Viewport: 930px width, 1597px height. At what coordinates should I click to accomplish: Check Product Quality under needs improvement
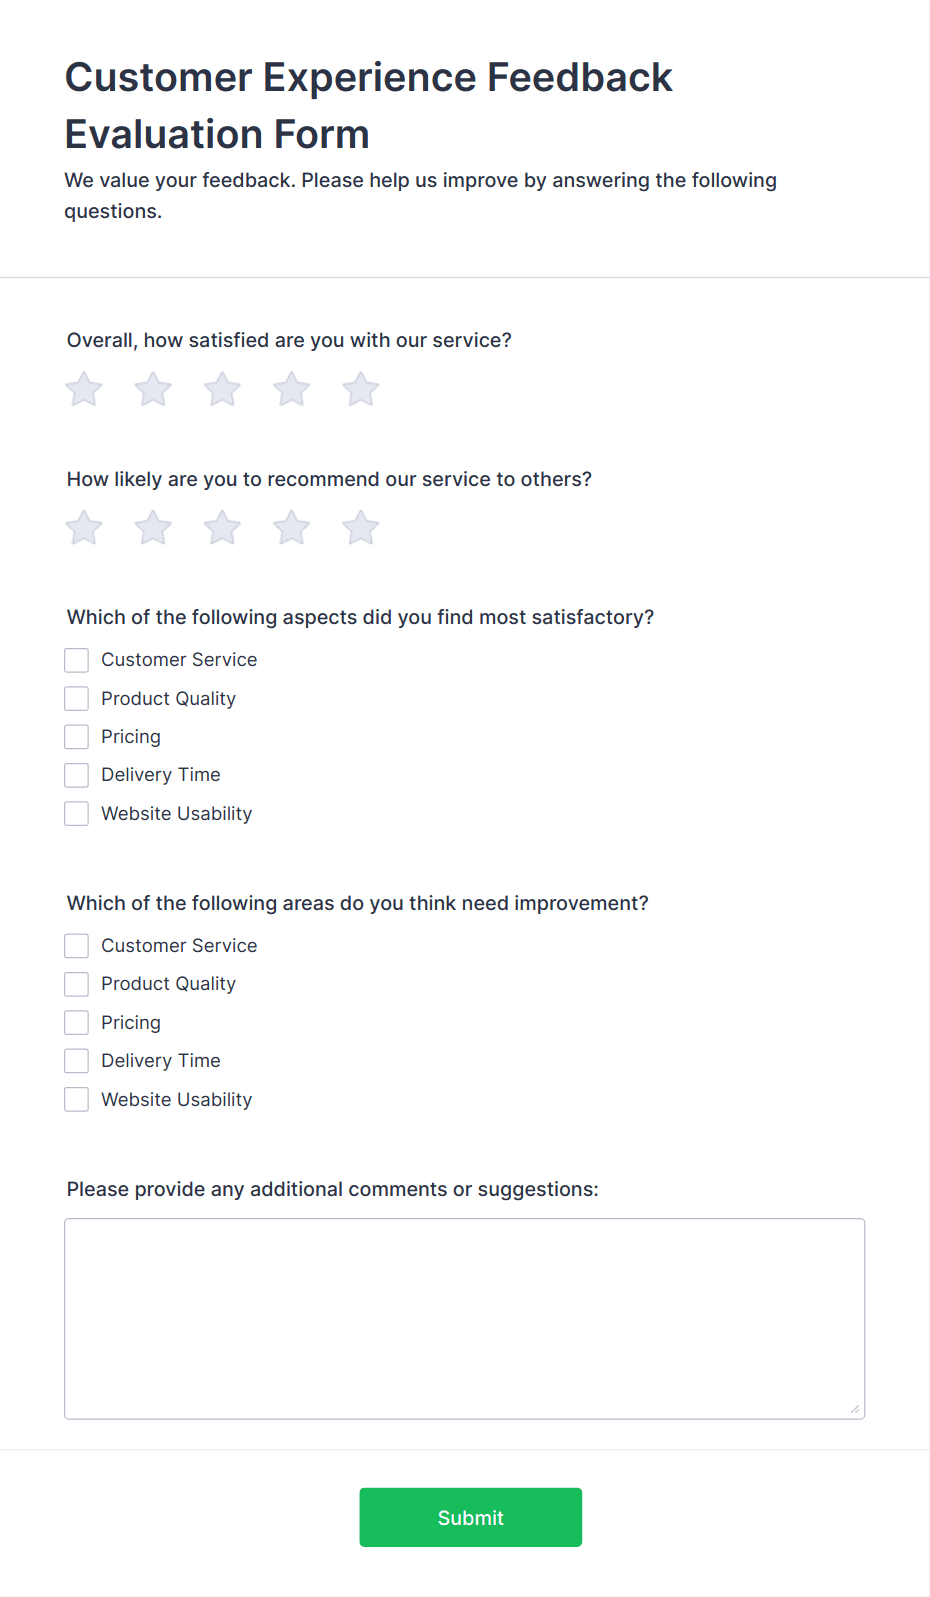77,984
